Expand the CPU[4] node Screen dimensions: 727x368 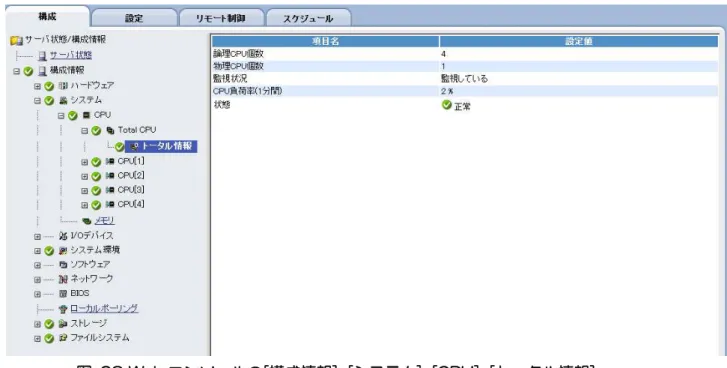[84, 205]
